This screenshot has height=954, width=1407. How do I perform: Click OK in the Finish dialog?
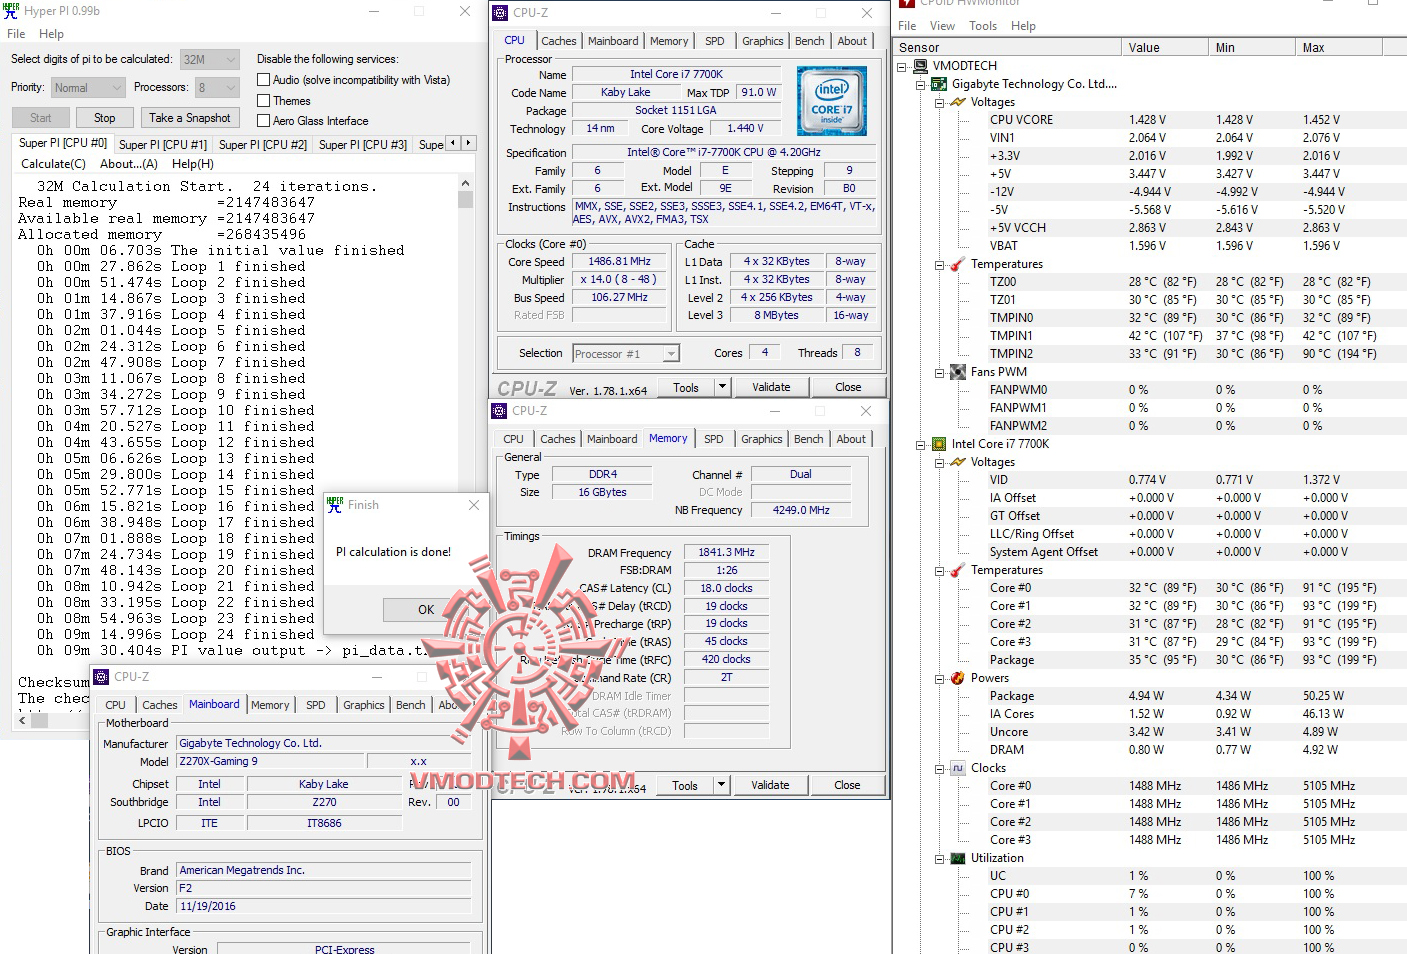coord(426,610)
